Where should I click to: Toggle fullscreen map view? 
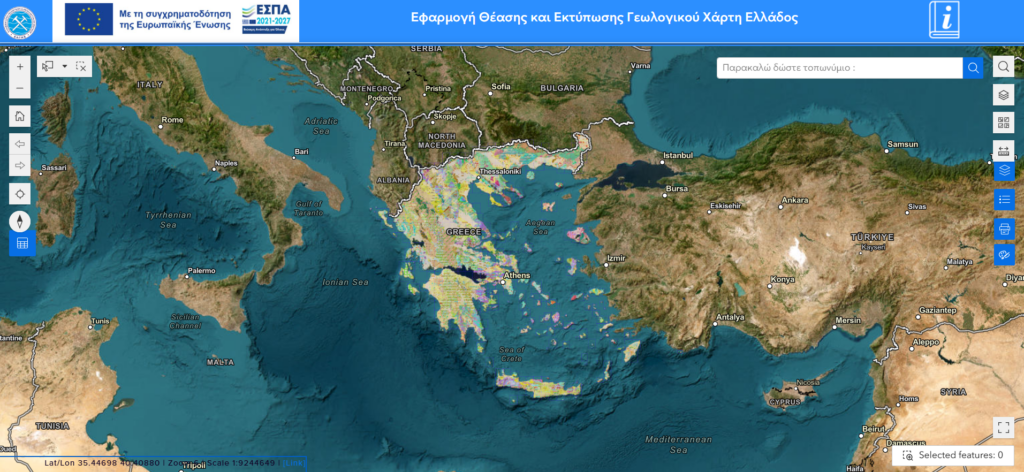1004,428
